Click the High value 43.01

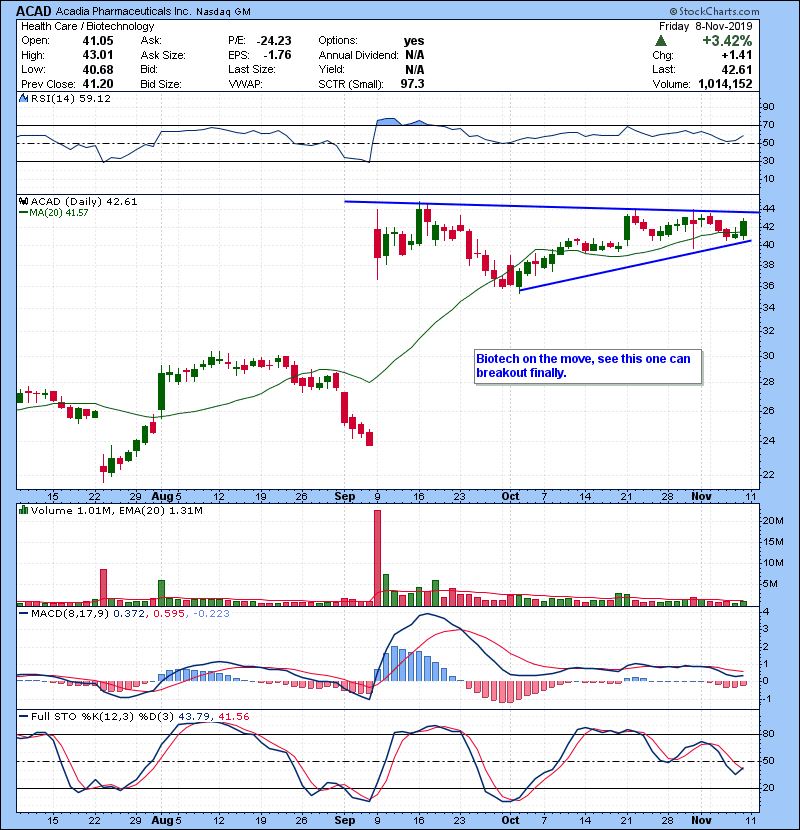98,55
